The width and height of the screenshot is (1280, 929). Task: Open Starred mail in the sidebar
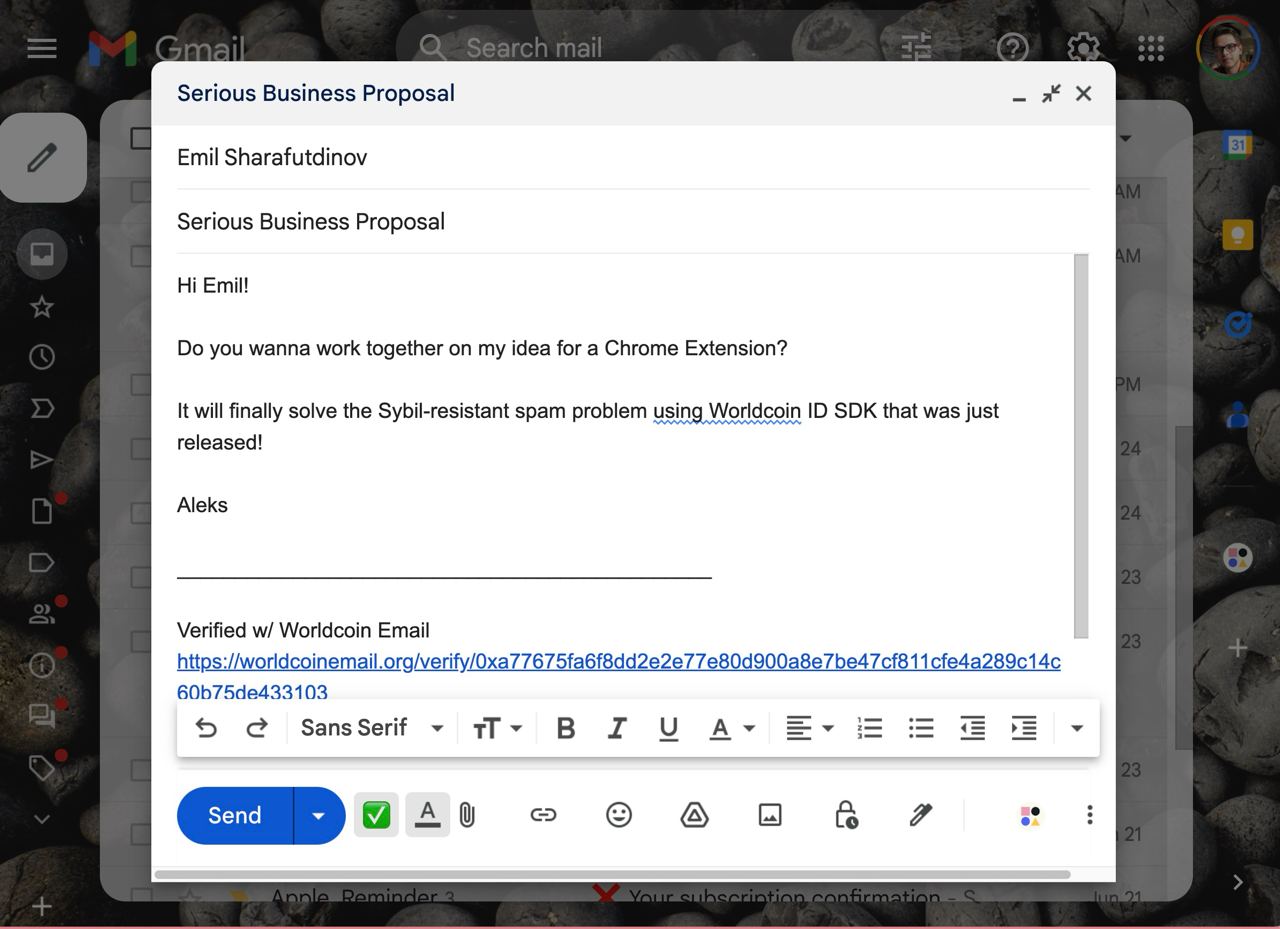coord(42,306)
